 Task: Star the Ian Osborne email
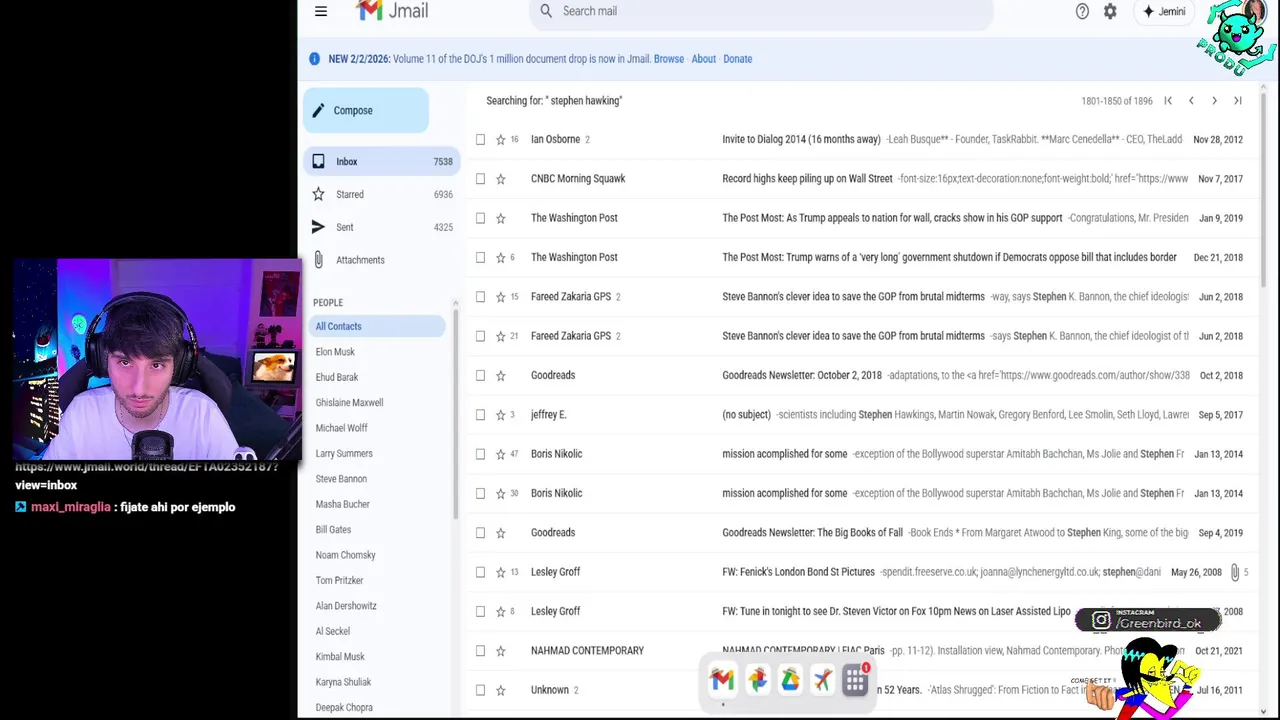pos(501,140)
